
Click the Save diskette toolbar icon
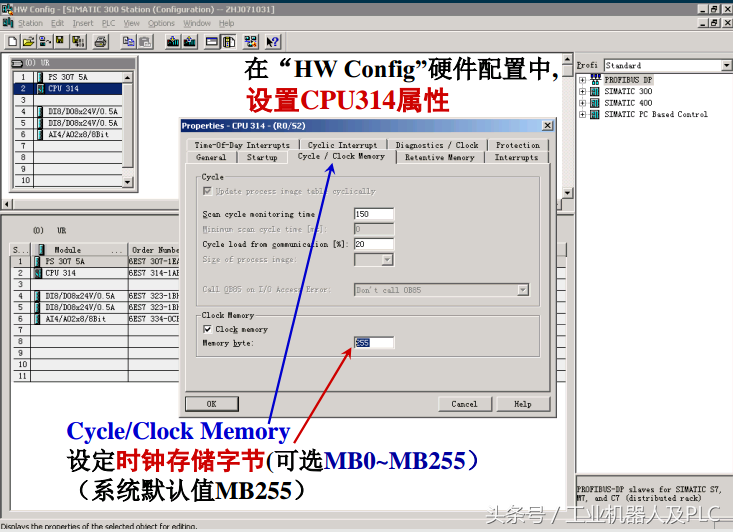click(60, 42)
